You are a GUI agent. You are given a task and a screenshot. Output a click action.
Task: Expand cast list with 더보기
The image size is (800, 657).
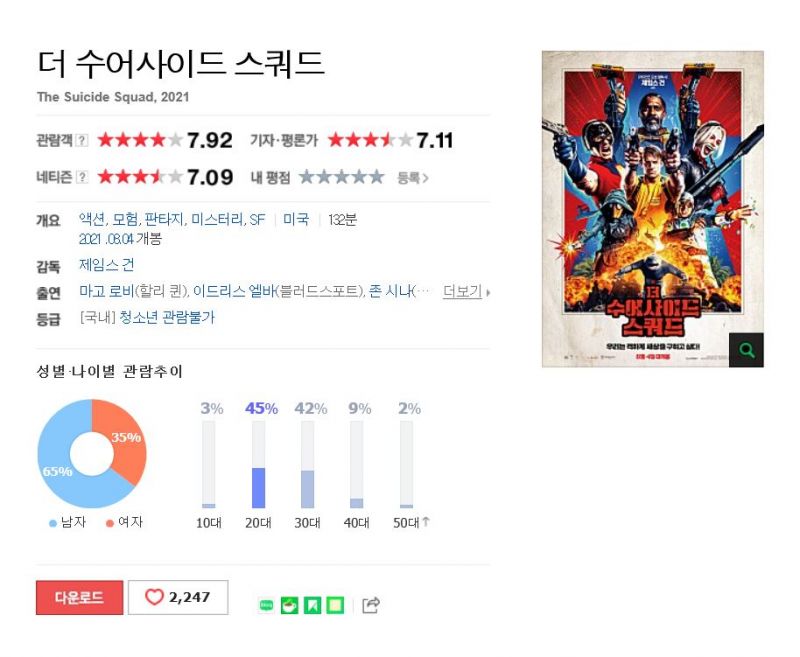466,292
